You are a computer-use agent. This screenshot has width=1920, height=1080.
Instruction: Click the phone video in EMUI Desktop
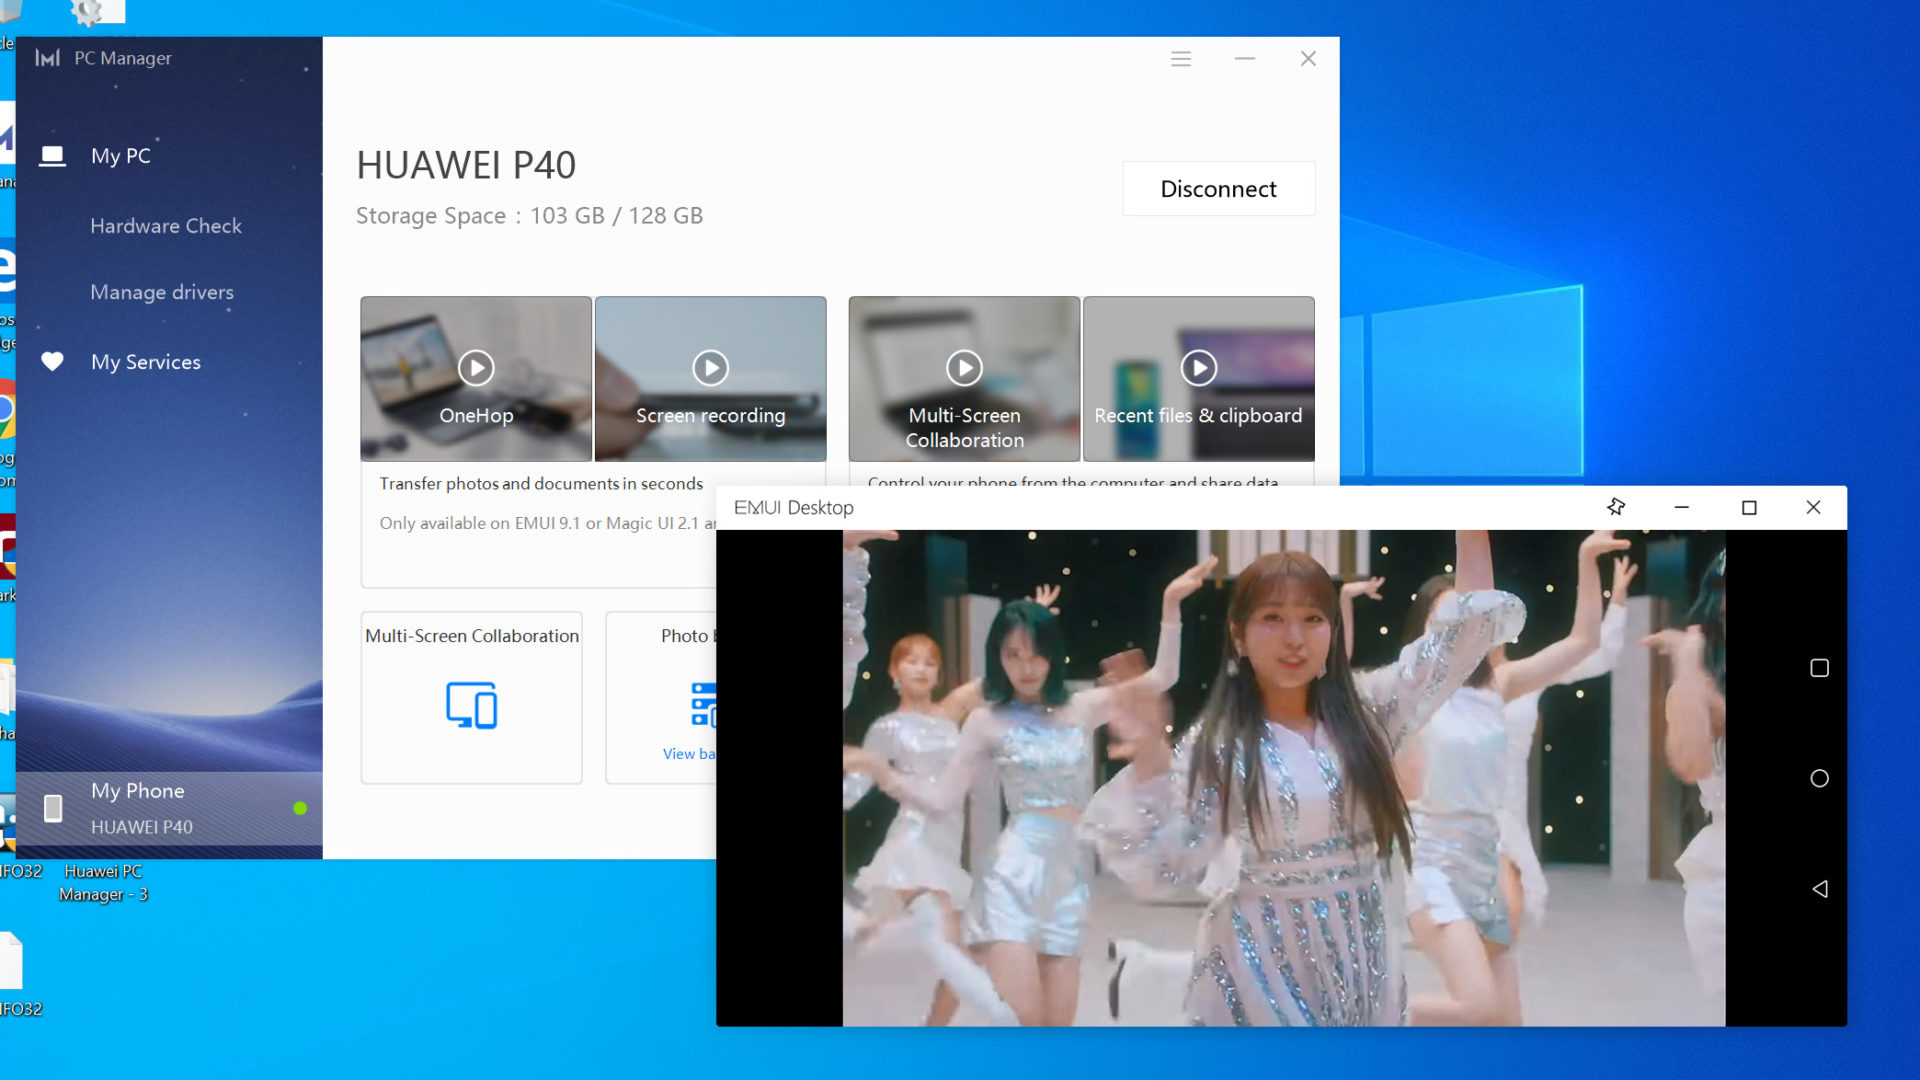click(1283, 778)
